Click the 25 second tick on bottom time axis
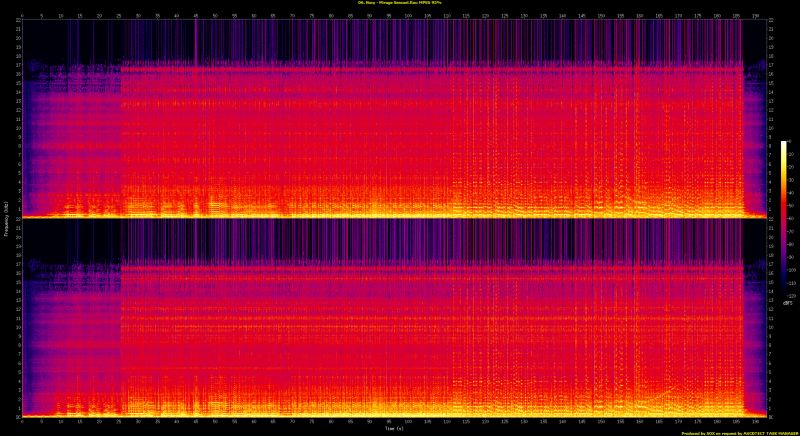The height and width of the screenshot is (436, 800). coord(119,420)
